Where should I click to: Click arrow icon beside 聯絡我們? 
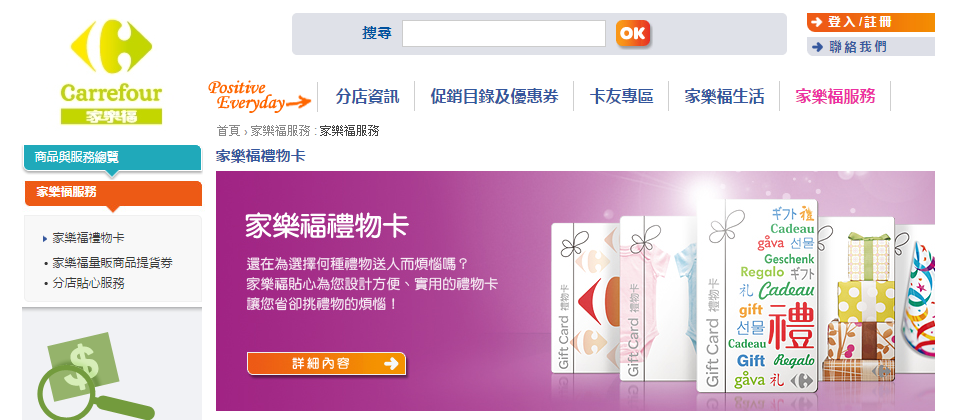click(x=817, y=47)
